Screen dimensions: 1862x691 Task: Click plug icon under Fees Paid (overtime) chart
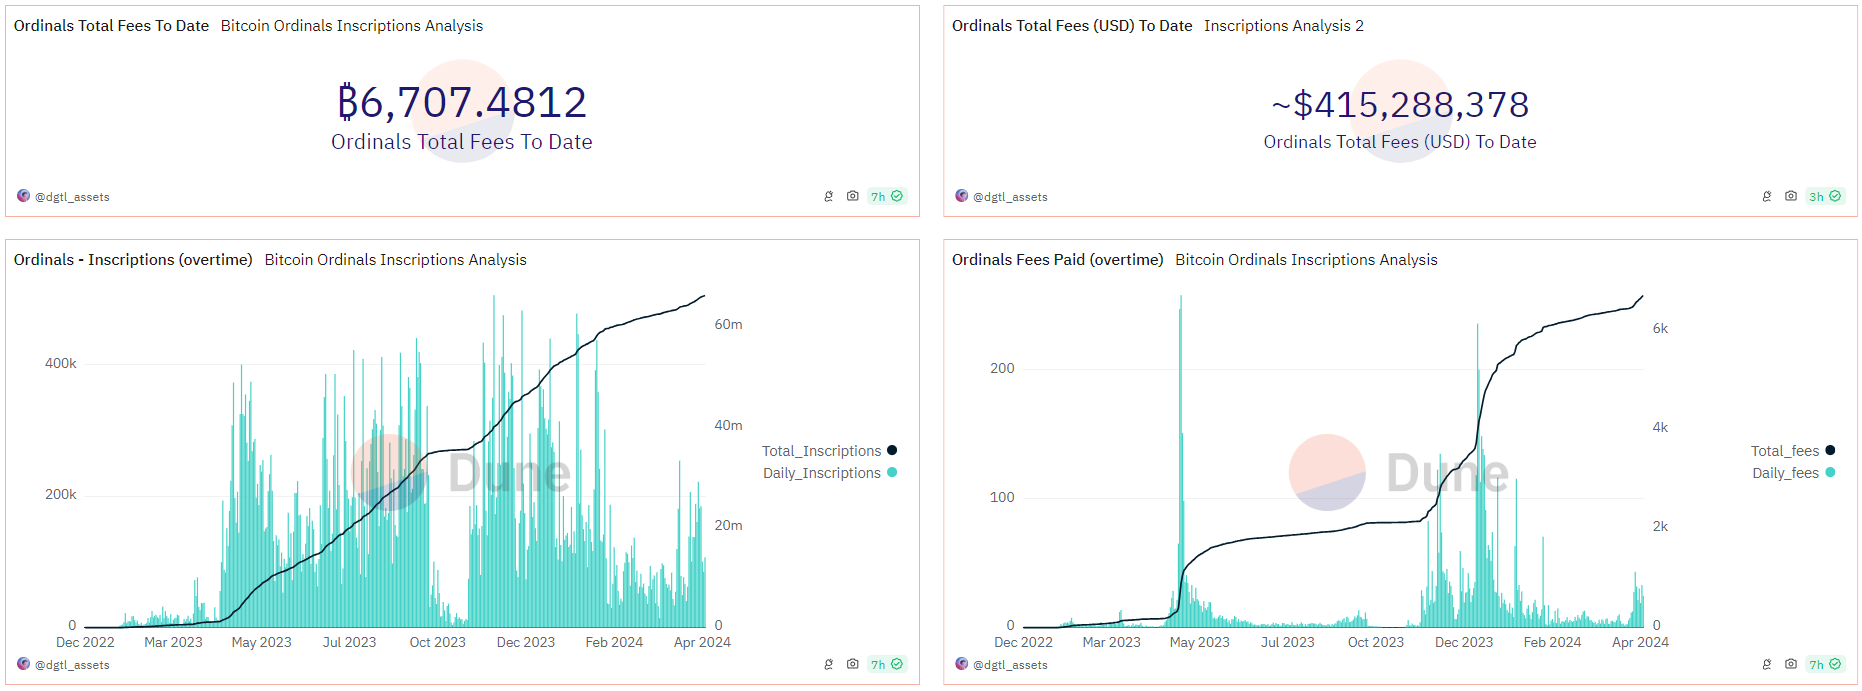(x=1766, y=664)
